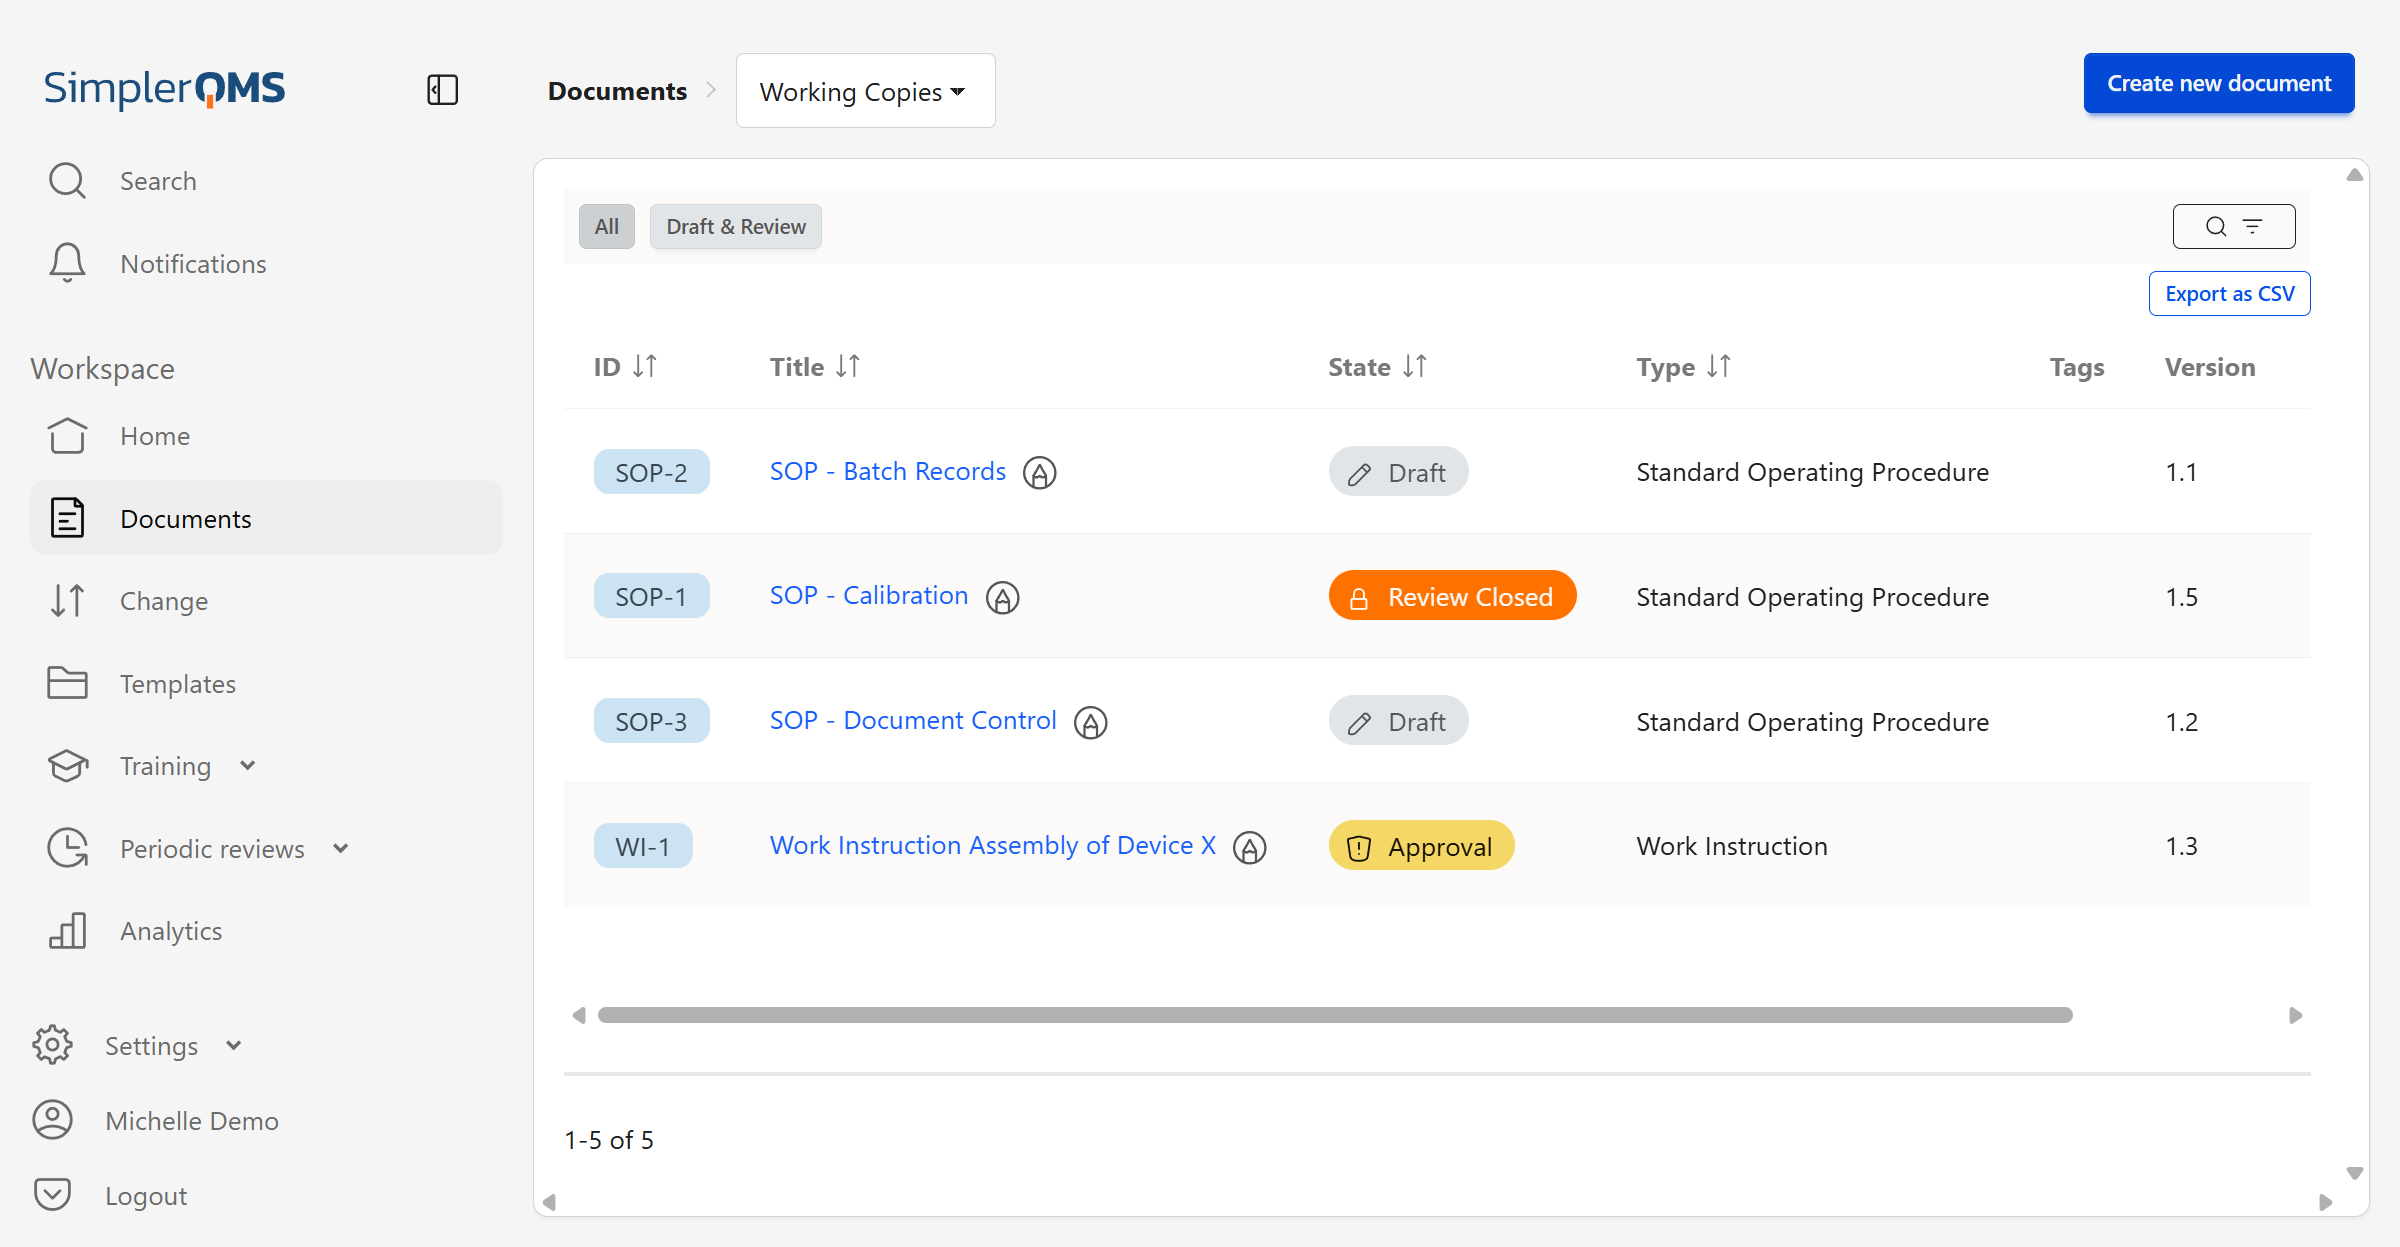Click the Change arrows icon
Image resolution: width=2400 pixels, height=1247 pixels.
pyautogui.click(x=67, y=600)
